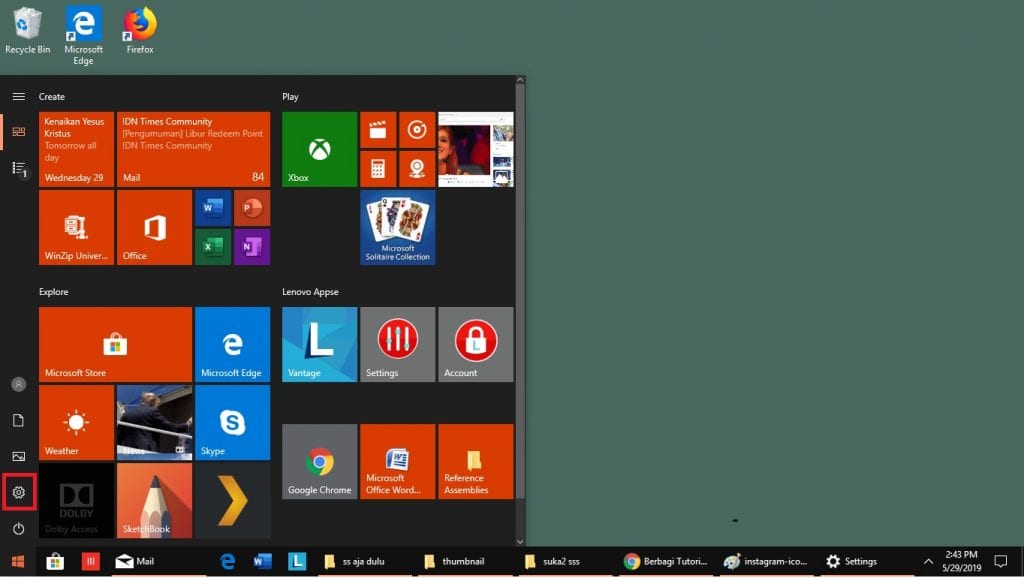
Task: Open the Movies & TV small tile
Action: click(378, 130)
